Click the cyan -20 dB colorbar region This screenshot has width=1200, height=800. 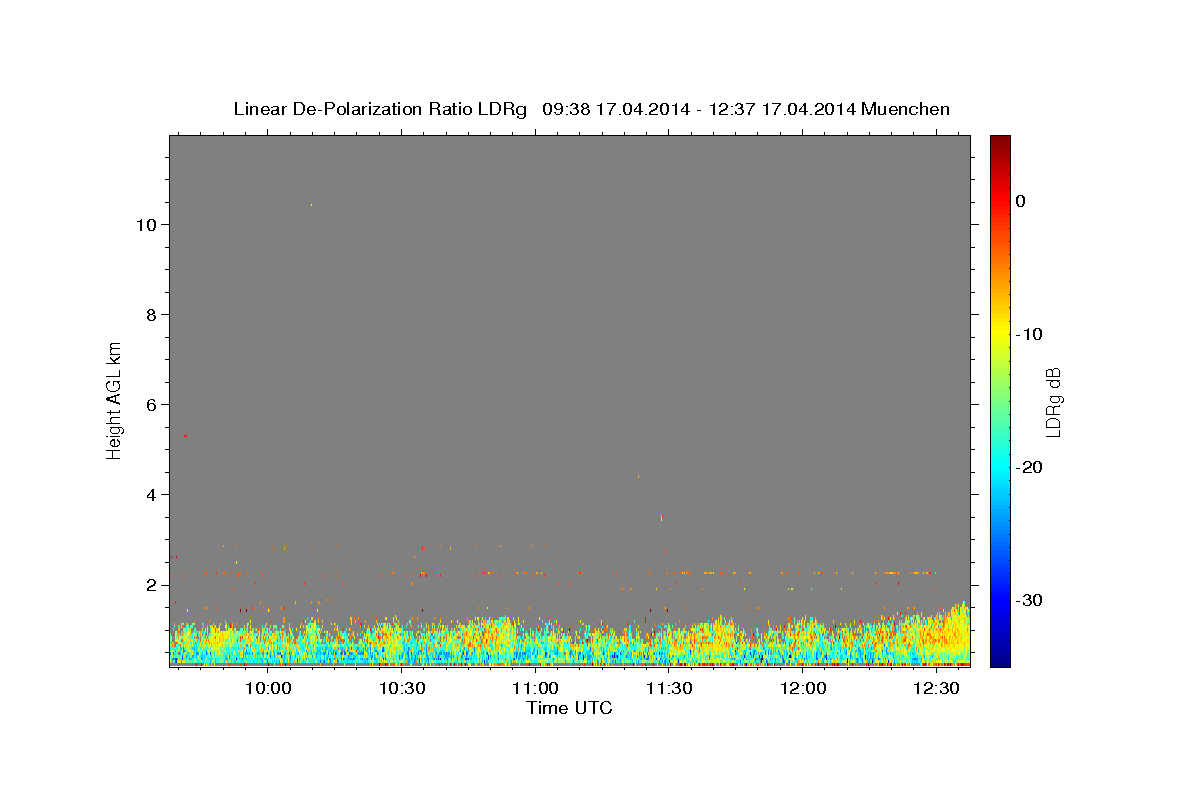[1000, 467]
